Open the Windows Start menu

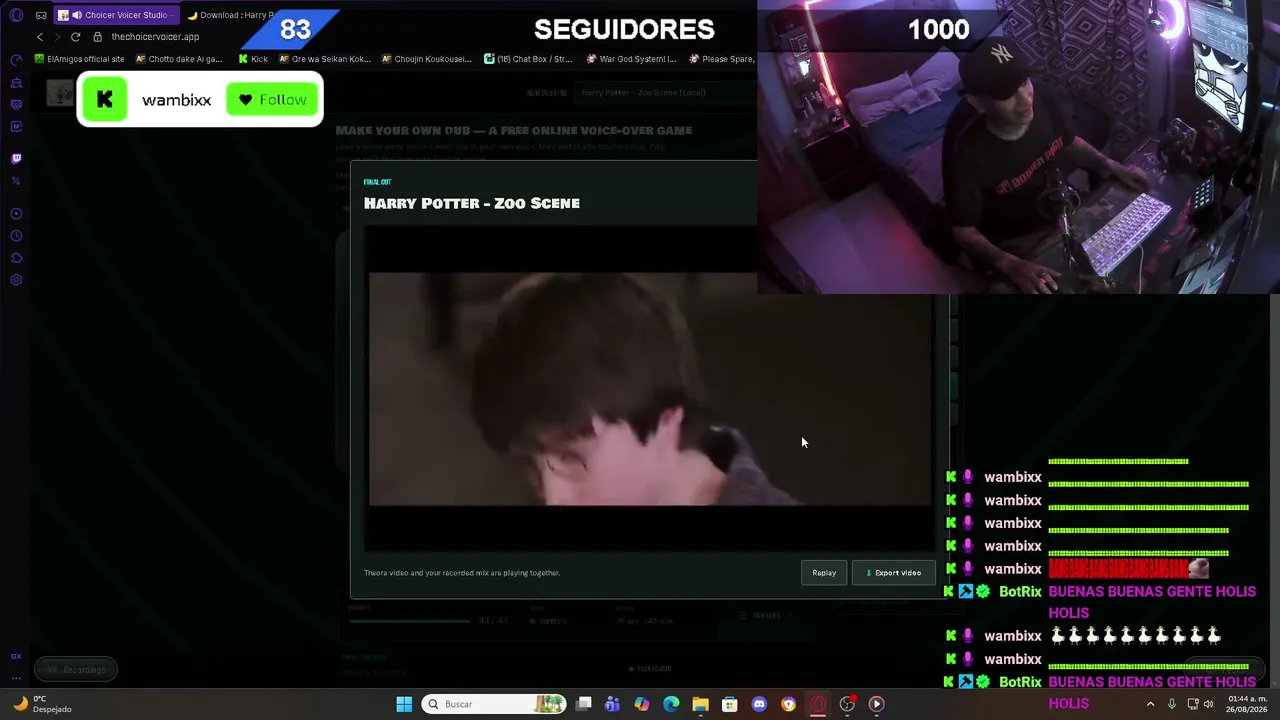(404, 704)
